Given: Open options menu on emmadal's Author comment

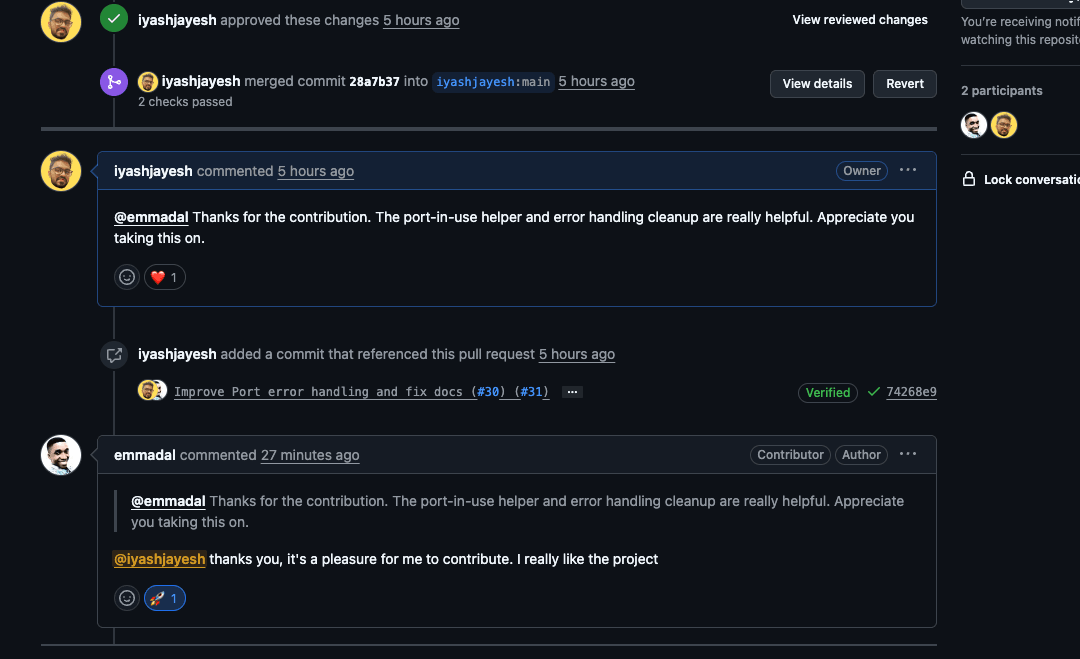Looking at the screenshot, I should (908, 455).
